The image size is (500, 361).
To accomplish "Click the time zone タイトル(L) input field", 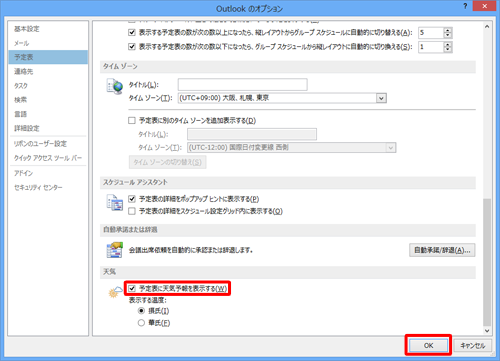I will pos(243,85).
